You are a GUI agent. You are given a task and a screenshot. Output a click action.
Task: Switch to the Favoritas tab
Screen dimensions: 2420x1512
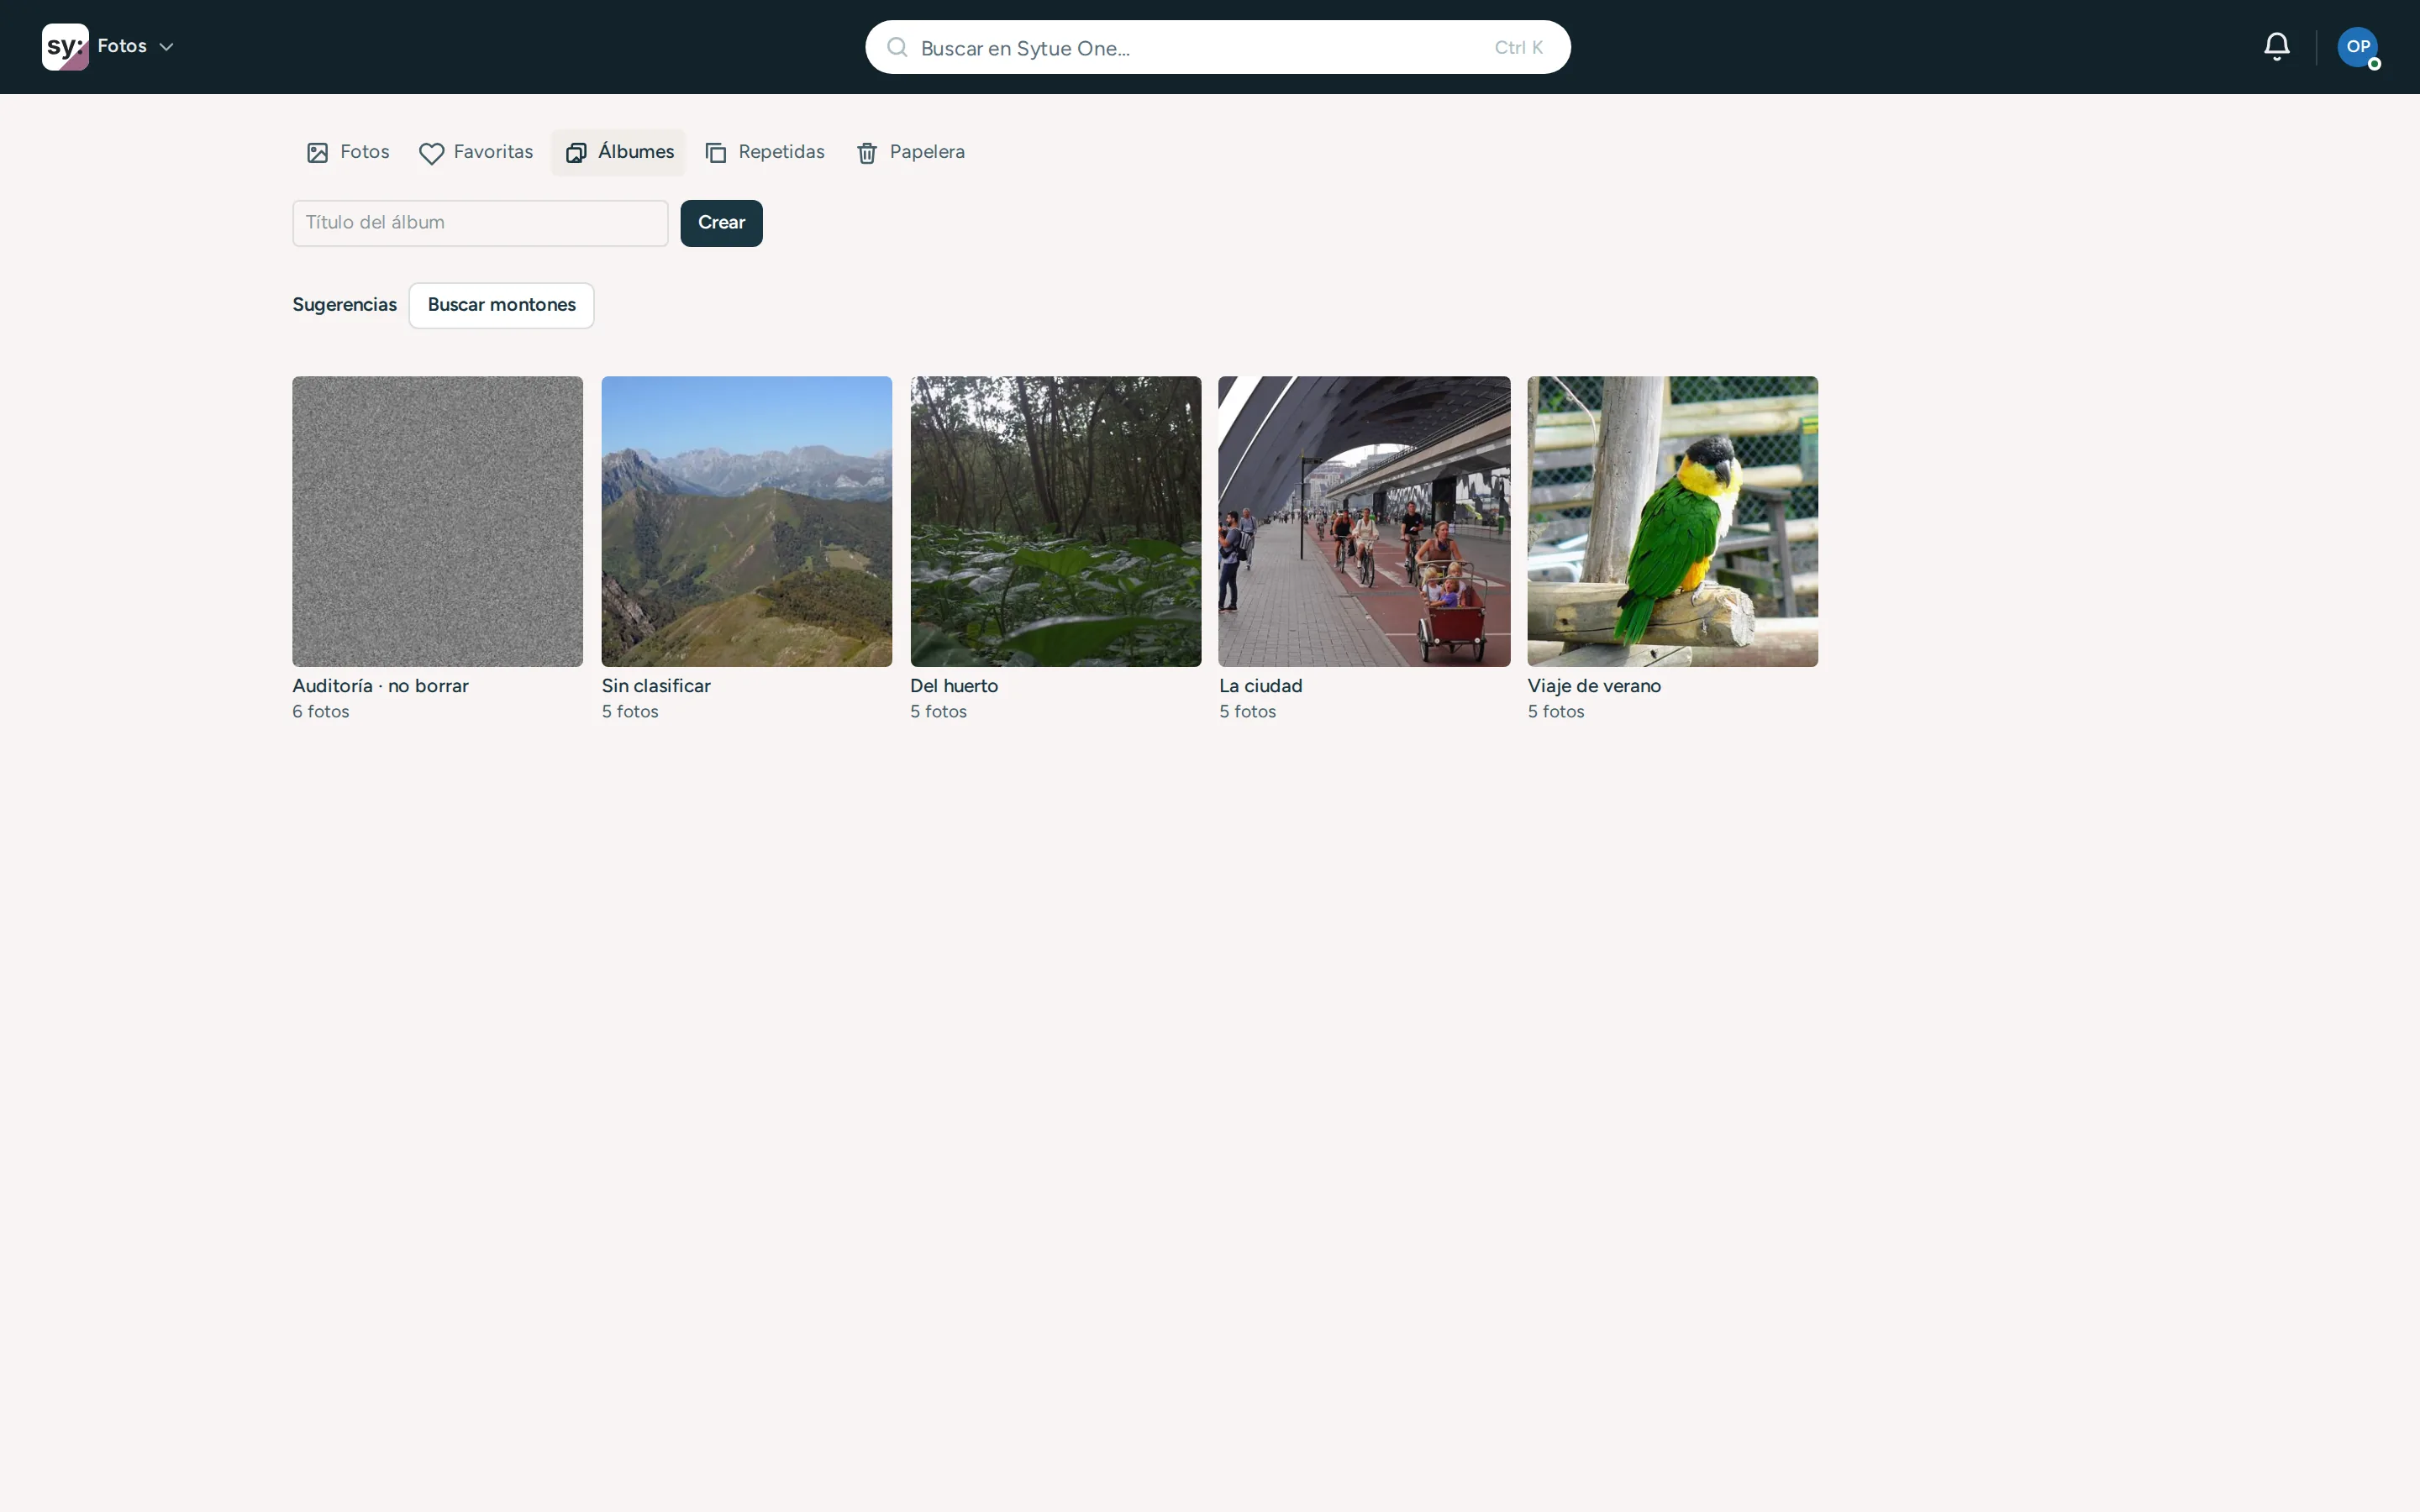[476, 152]
